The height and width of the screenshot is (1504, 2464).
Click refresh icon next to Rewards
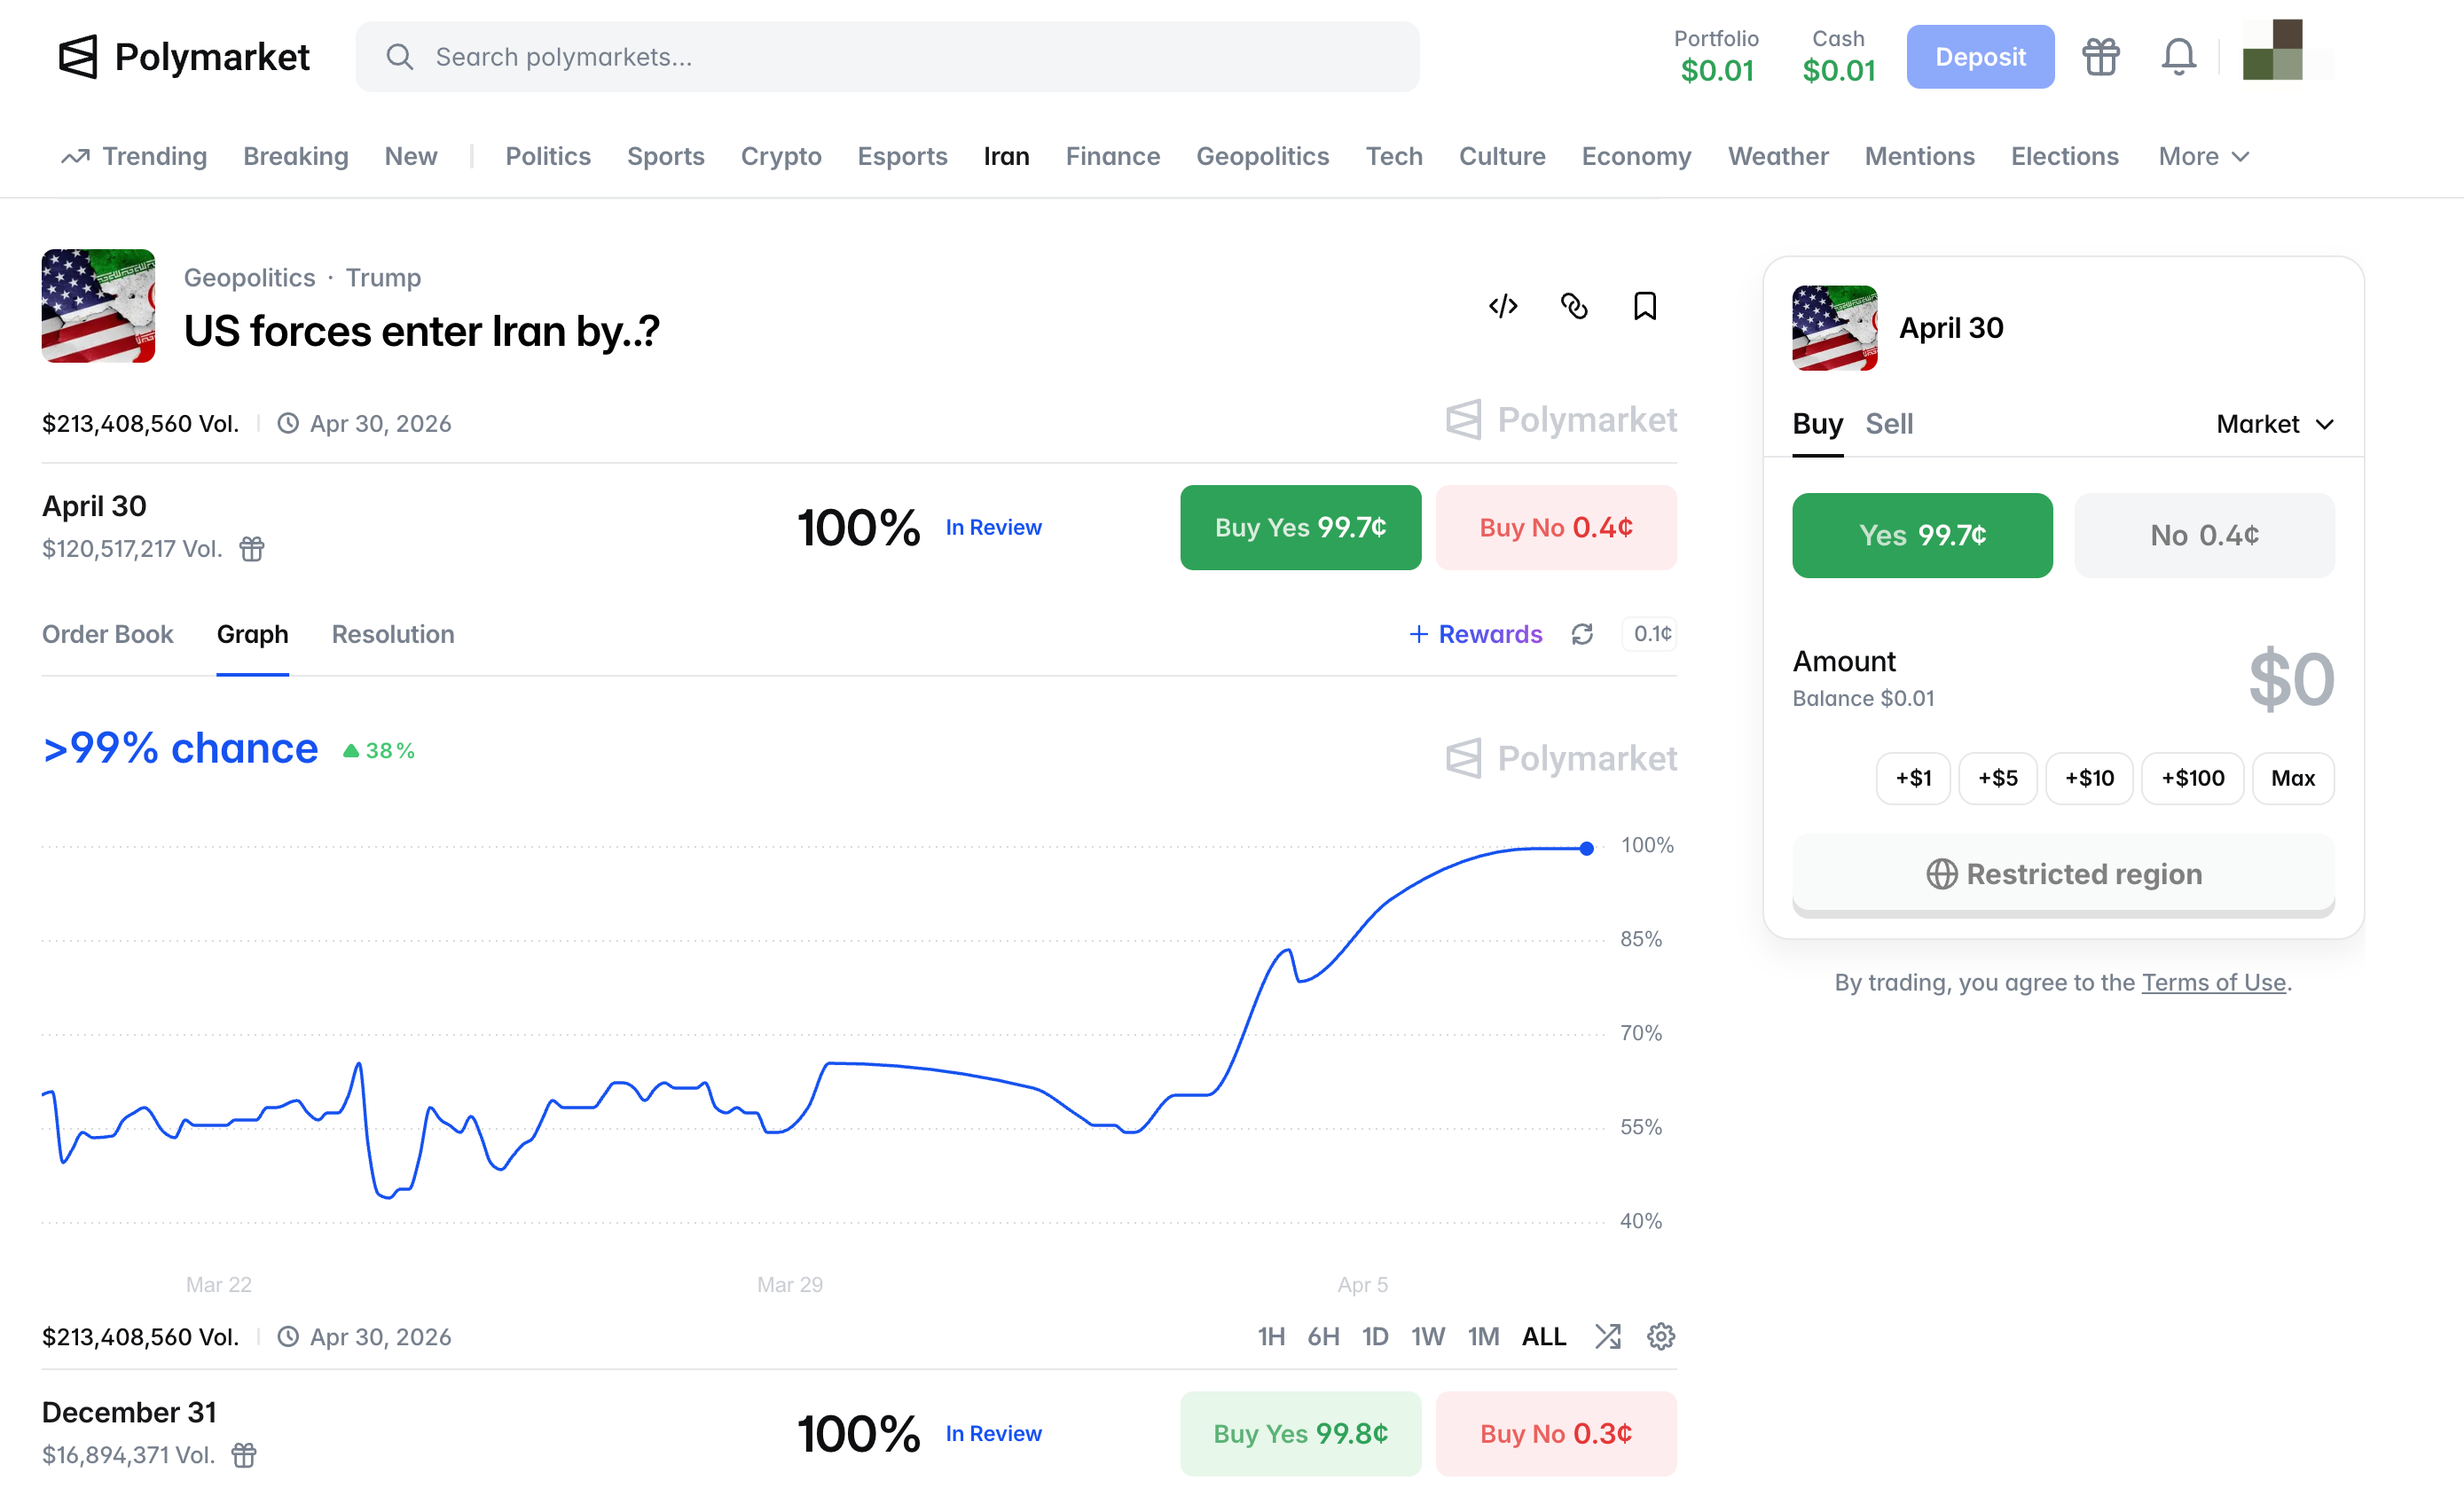click(1582, 634)
